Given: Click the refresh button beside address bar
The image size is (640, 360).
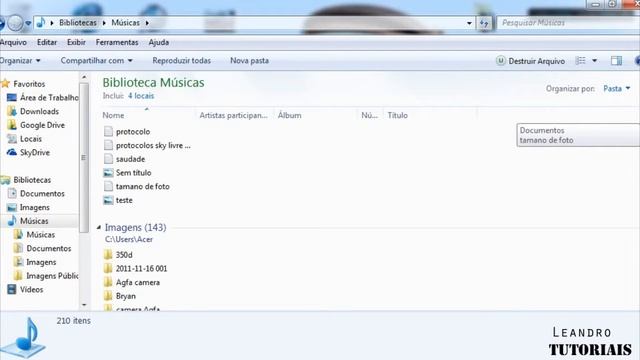Looking at the screenshot, I should click(484, 23).
